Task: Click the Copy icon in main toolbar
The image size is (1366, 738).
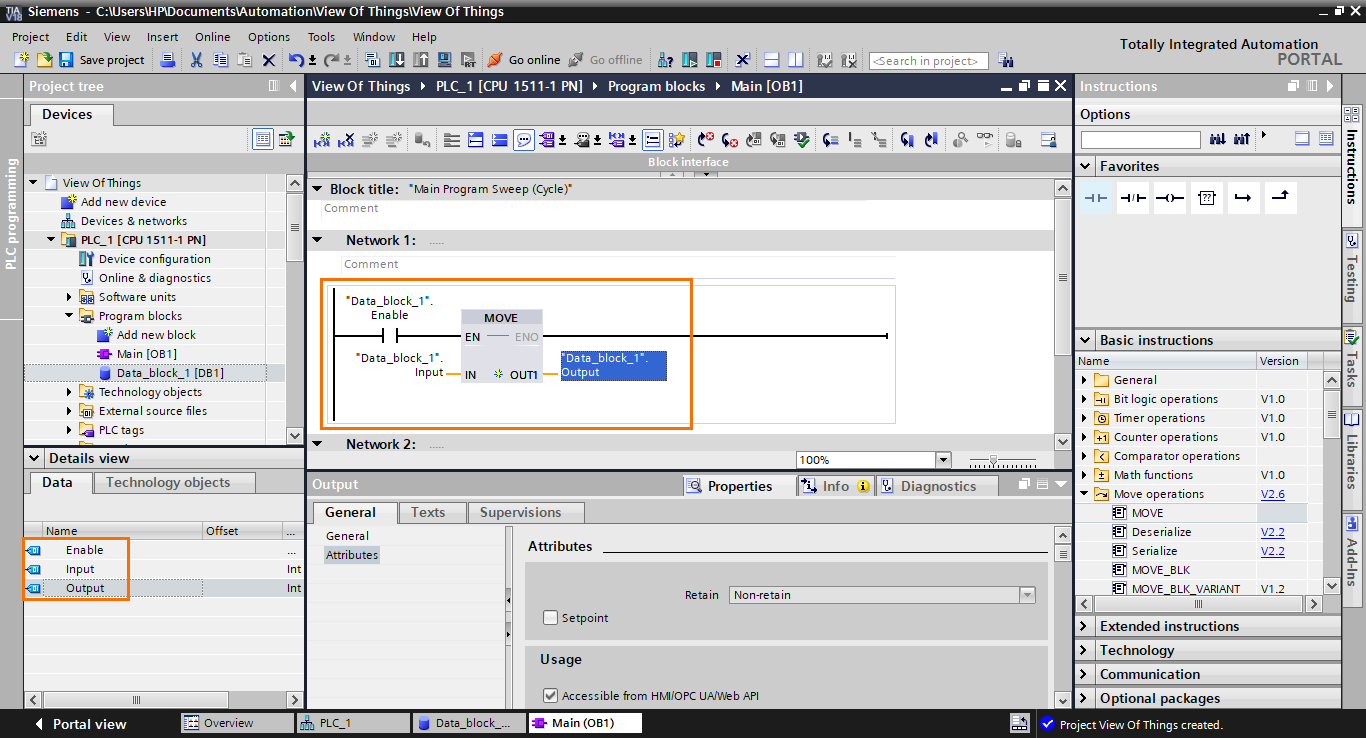Action: (x=220, y=60)
